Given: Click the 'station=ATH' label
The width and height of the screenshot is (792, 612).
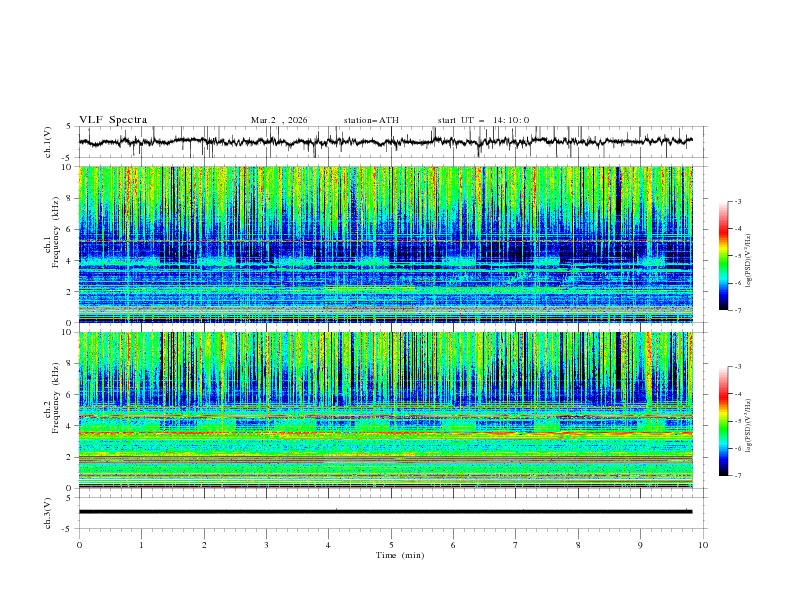Looking at the screenshot, I should [x=371, y=120].
